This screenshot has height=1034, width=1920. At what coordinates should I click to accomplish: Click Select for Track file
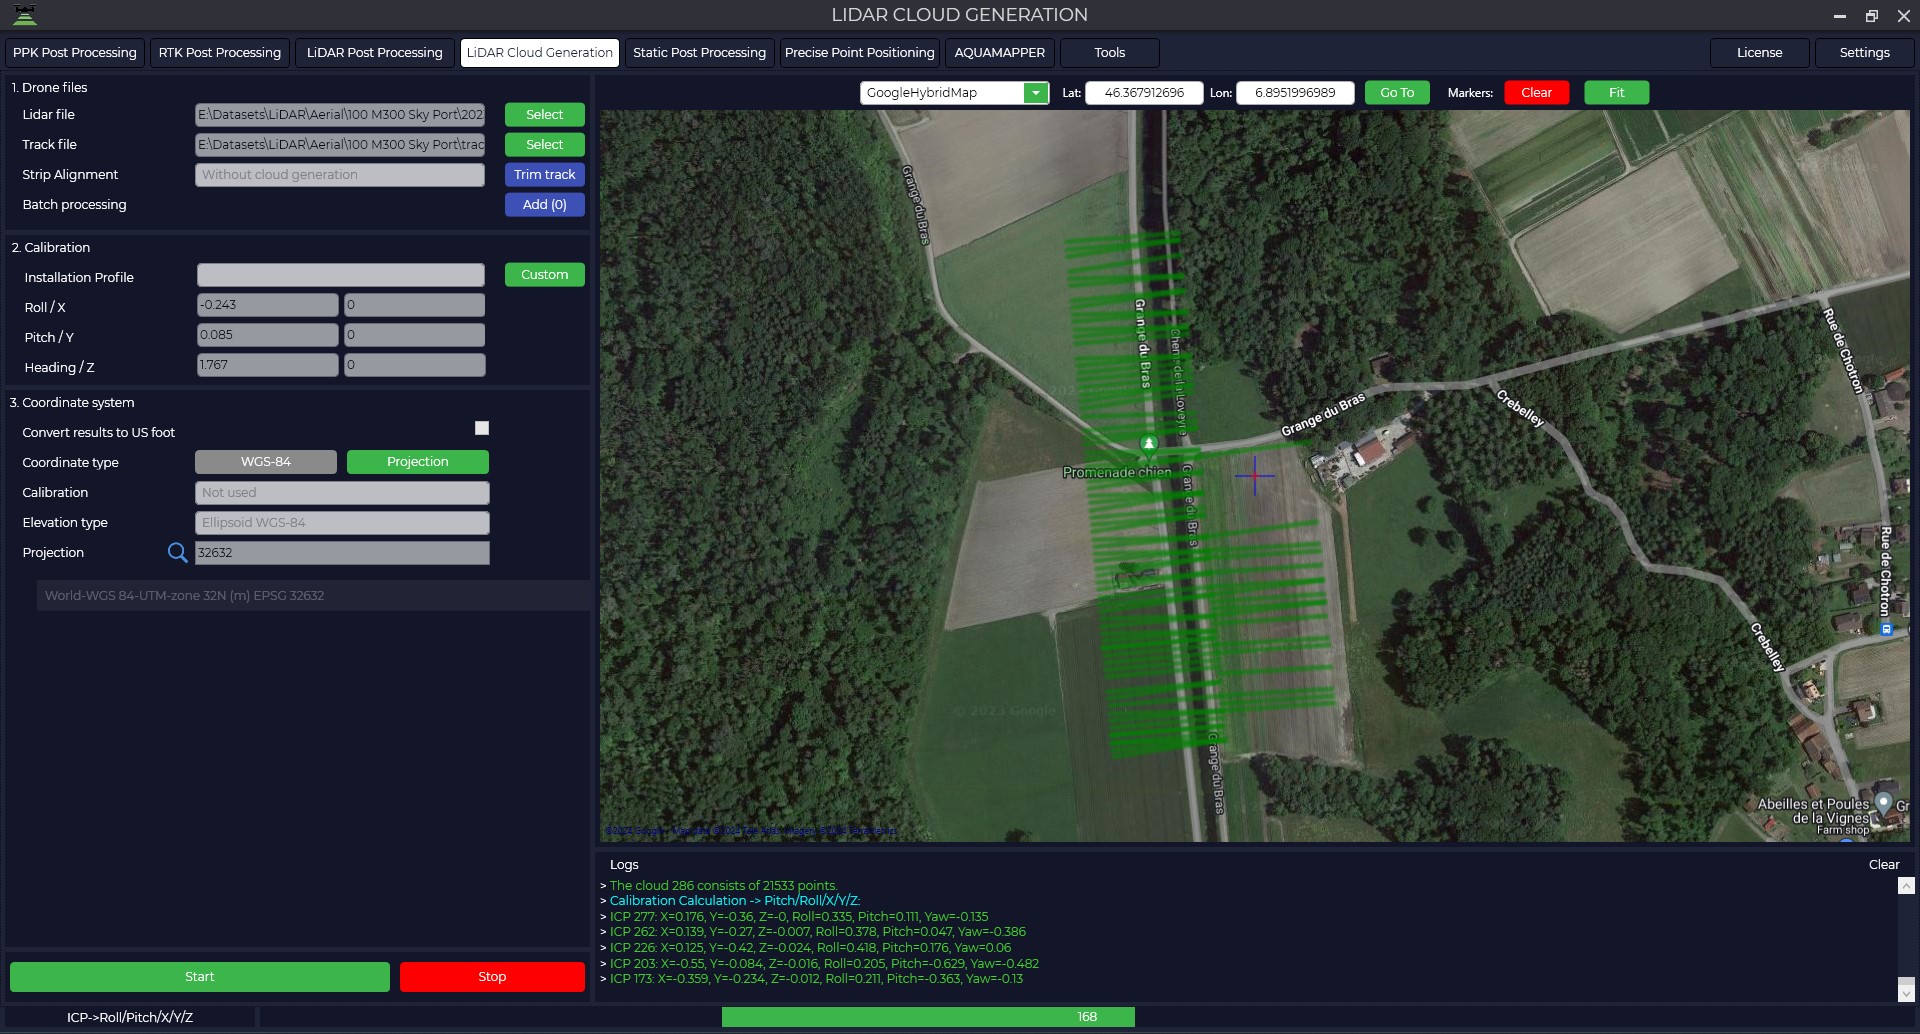[x=545, y=145]
